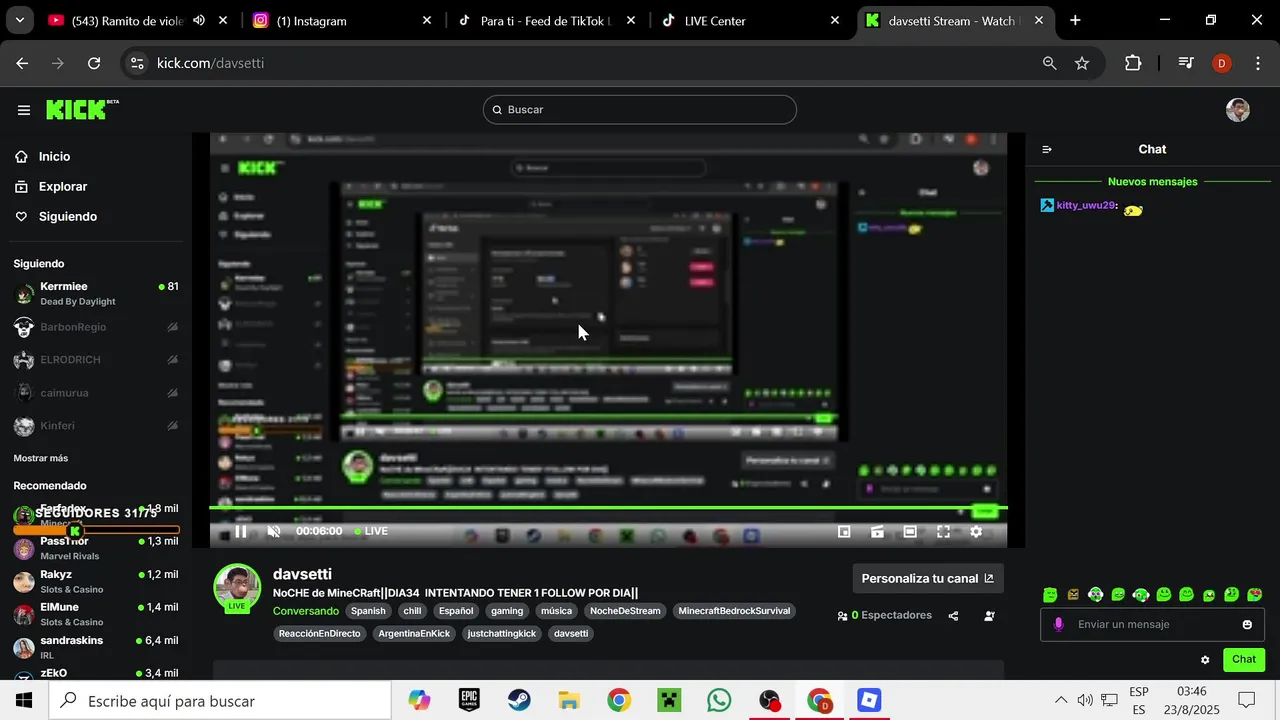Open the user moderation icon beside share

[x=989, y=616]
